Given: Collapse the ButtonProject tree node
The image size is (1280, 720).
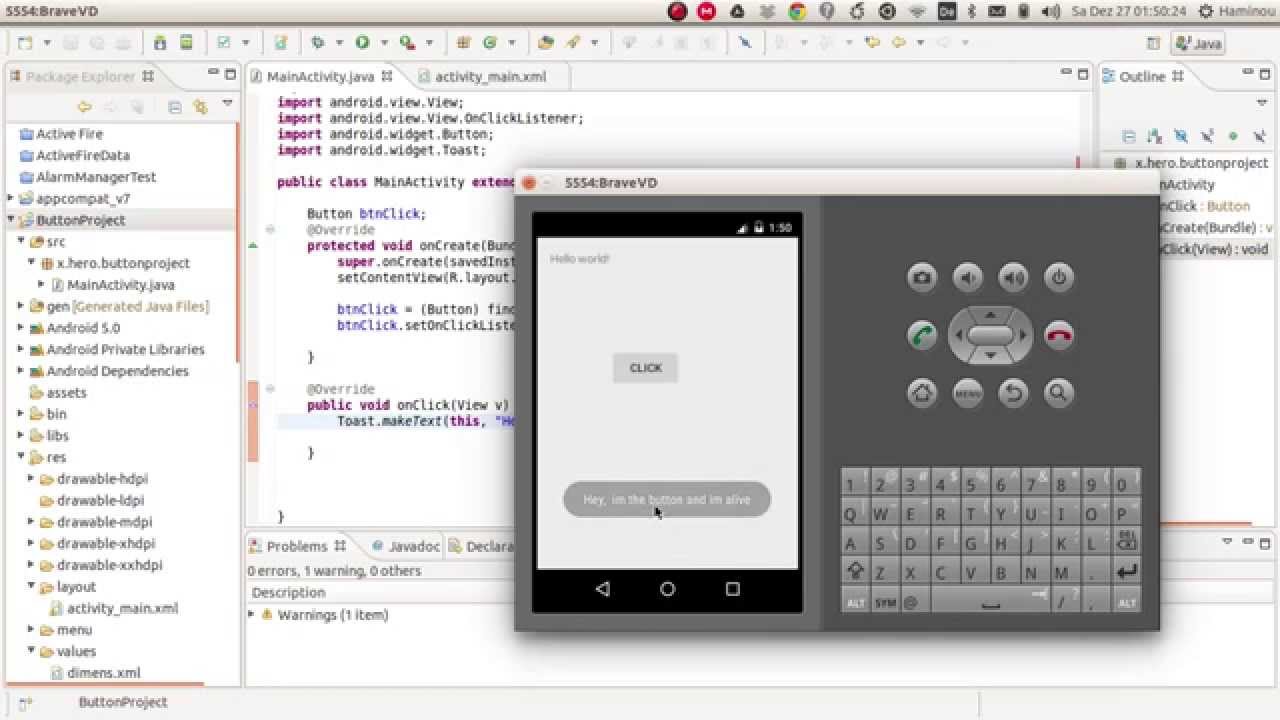Looking at the screenshot, I should pyautogui.click(x=11, y=220).
